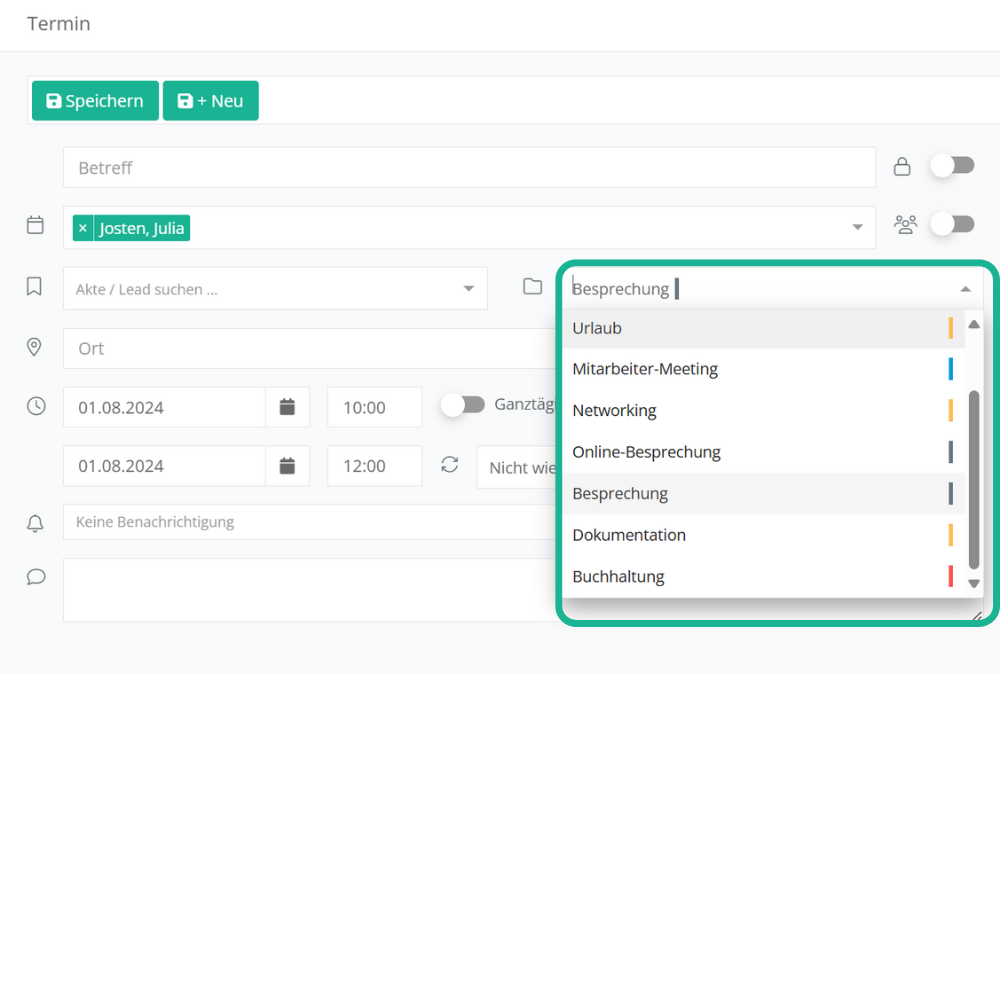
Task: Click the + Neu button
Action: [210, 101]
